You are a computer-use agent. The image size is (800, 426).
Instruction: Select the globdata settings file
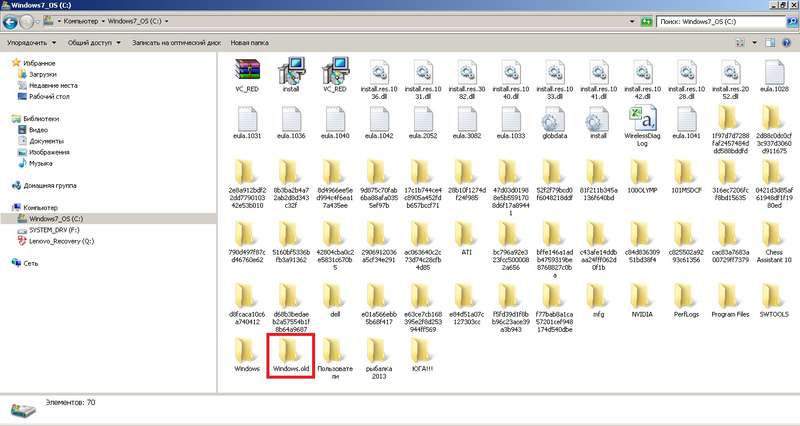coord(555,122)
